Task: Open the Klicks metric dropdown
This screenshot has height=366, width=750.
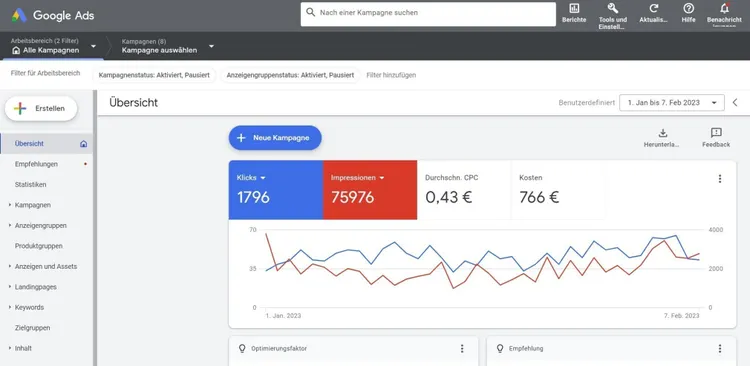Action: 251,177
